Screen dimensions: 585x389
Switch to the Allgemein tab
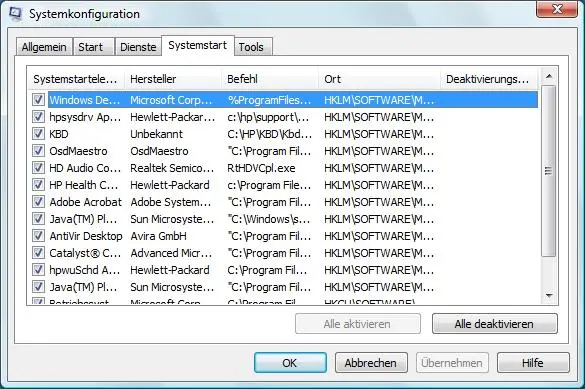click(x=44, y=47)
